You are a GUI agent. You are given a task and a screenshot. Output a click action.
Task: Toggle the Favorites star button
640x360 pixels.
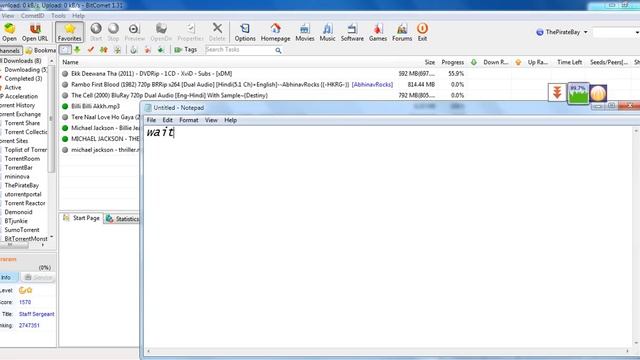tap(69, 32)
